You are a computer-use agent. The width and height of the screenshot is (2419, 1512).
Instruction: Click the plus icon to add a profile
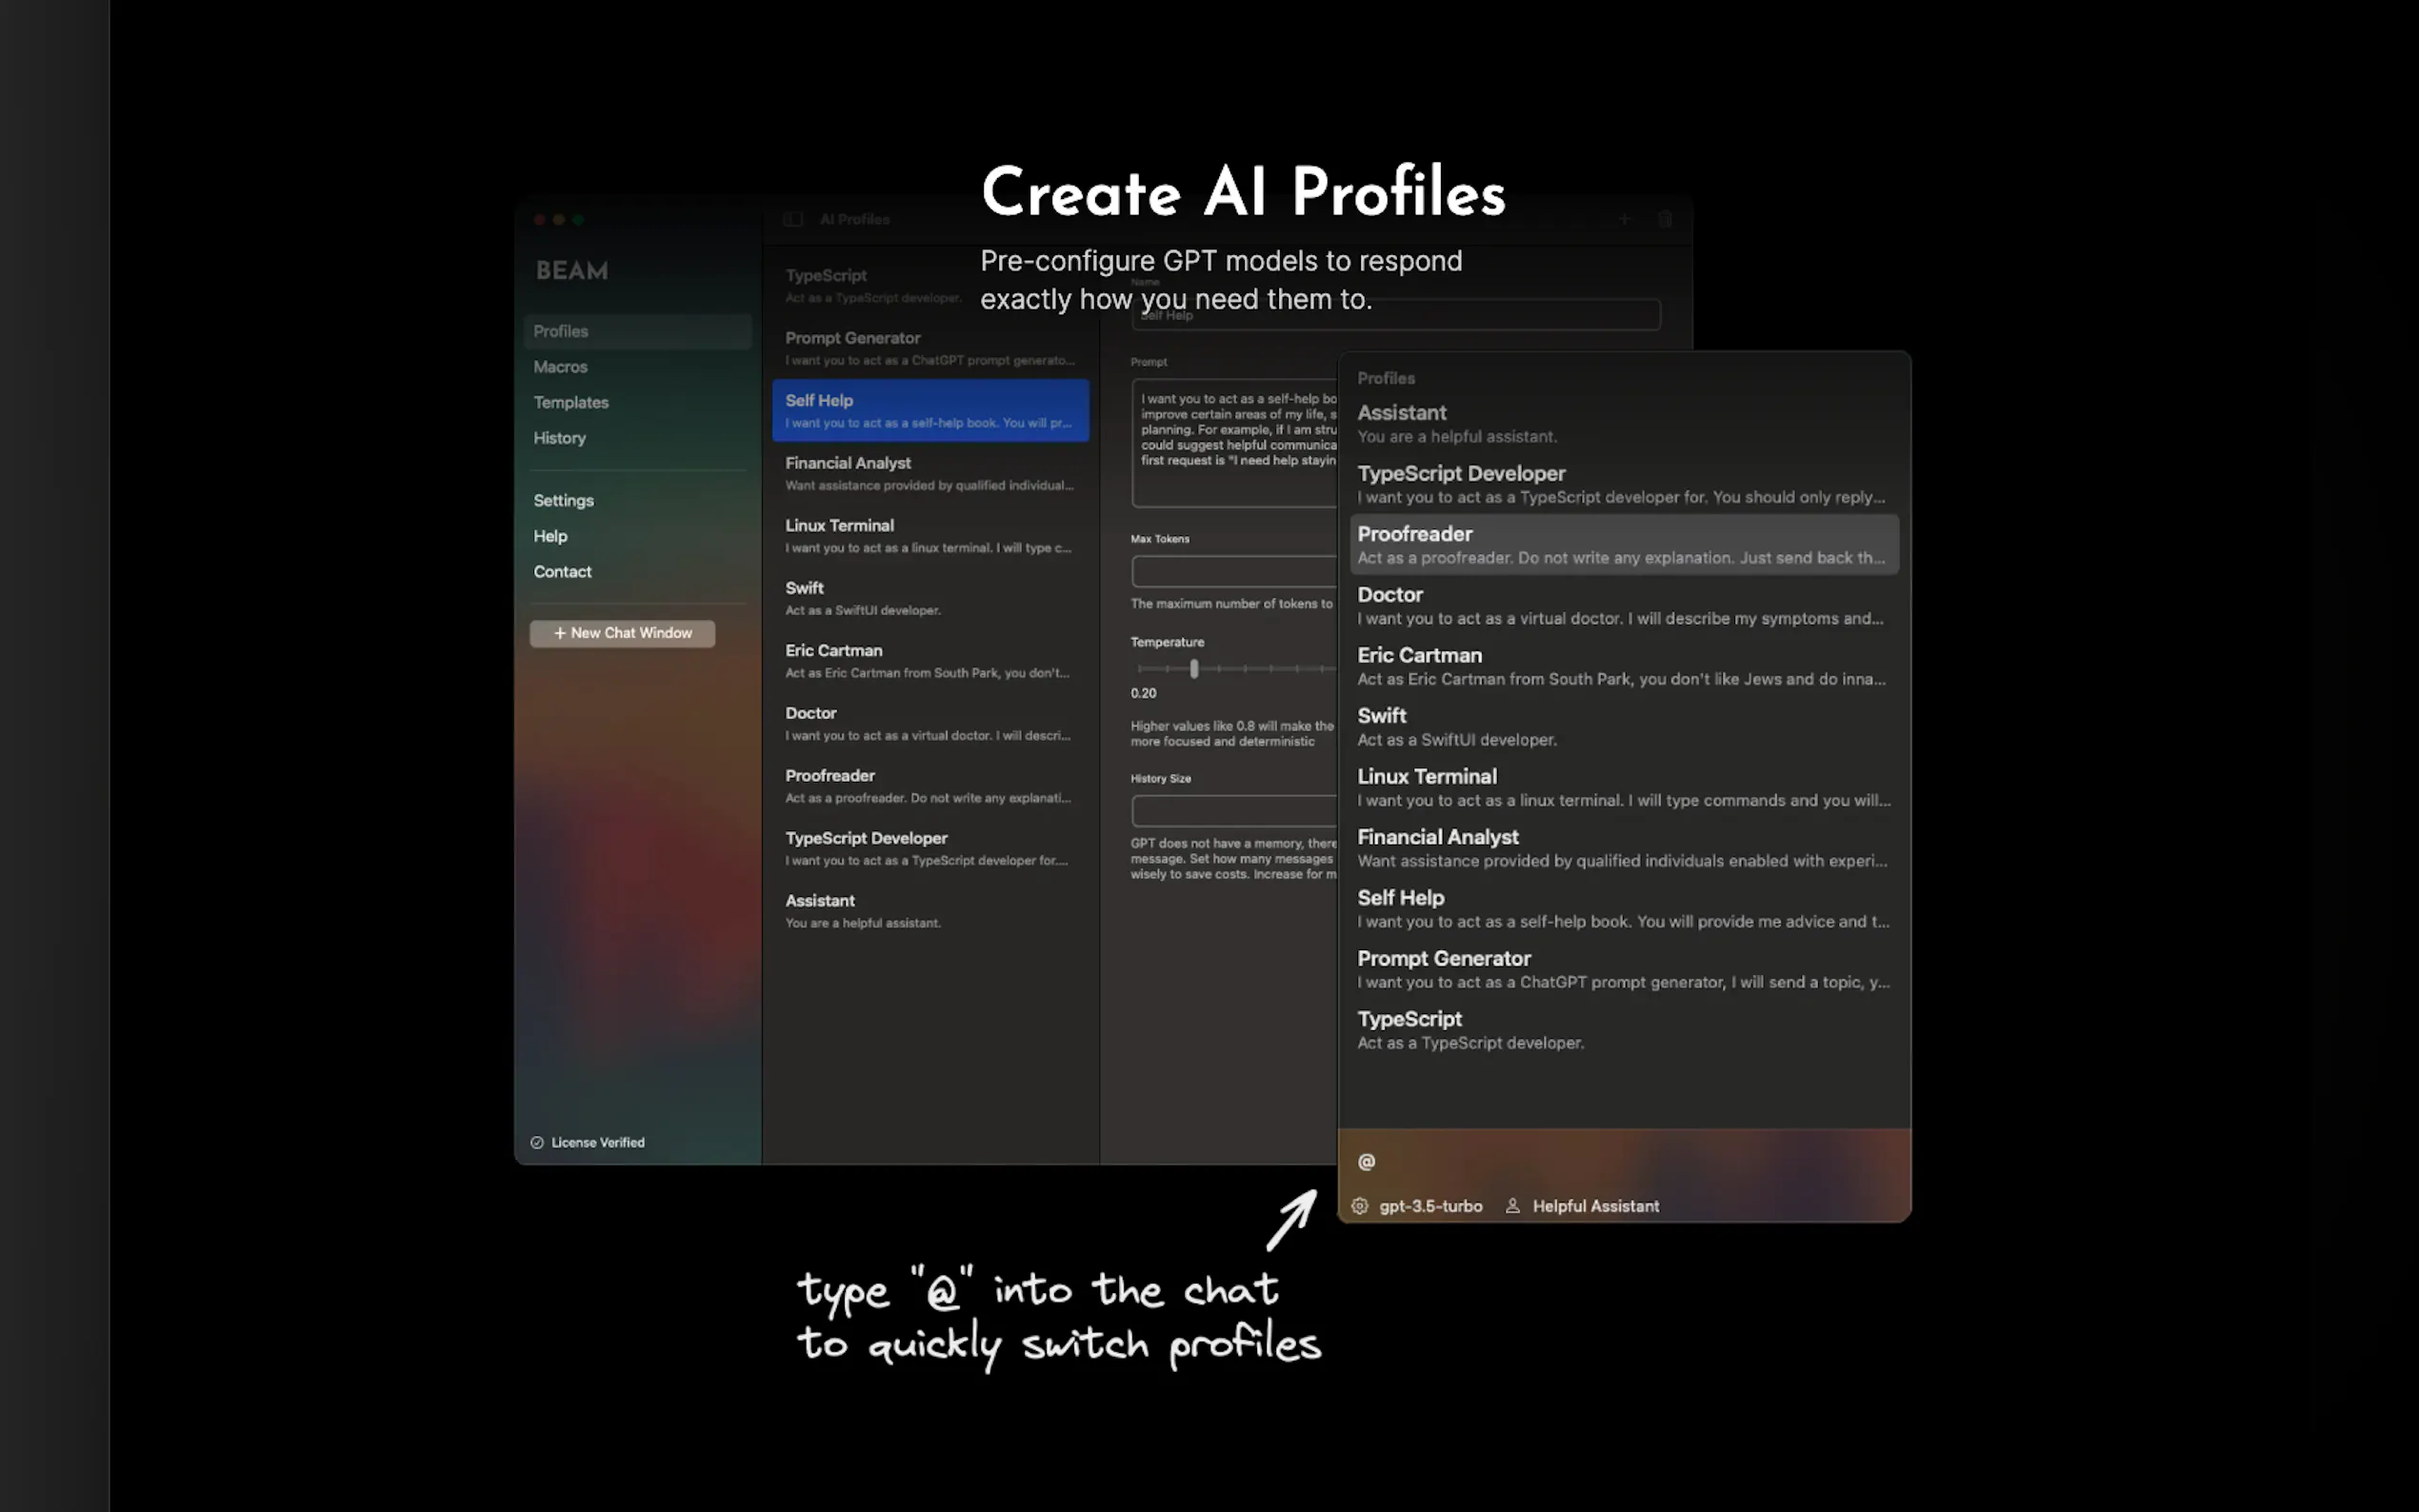point(1624,219)
